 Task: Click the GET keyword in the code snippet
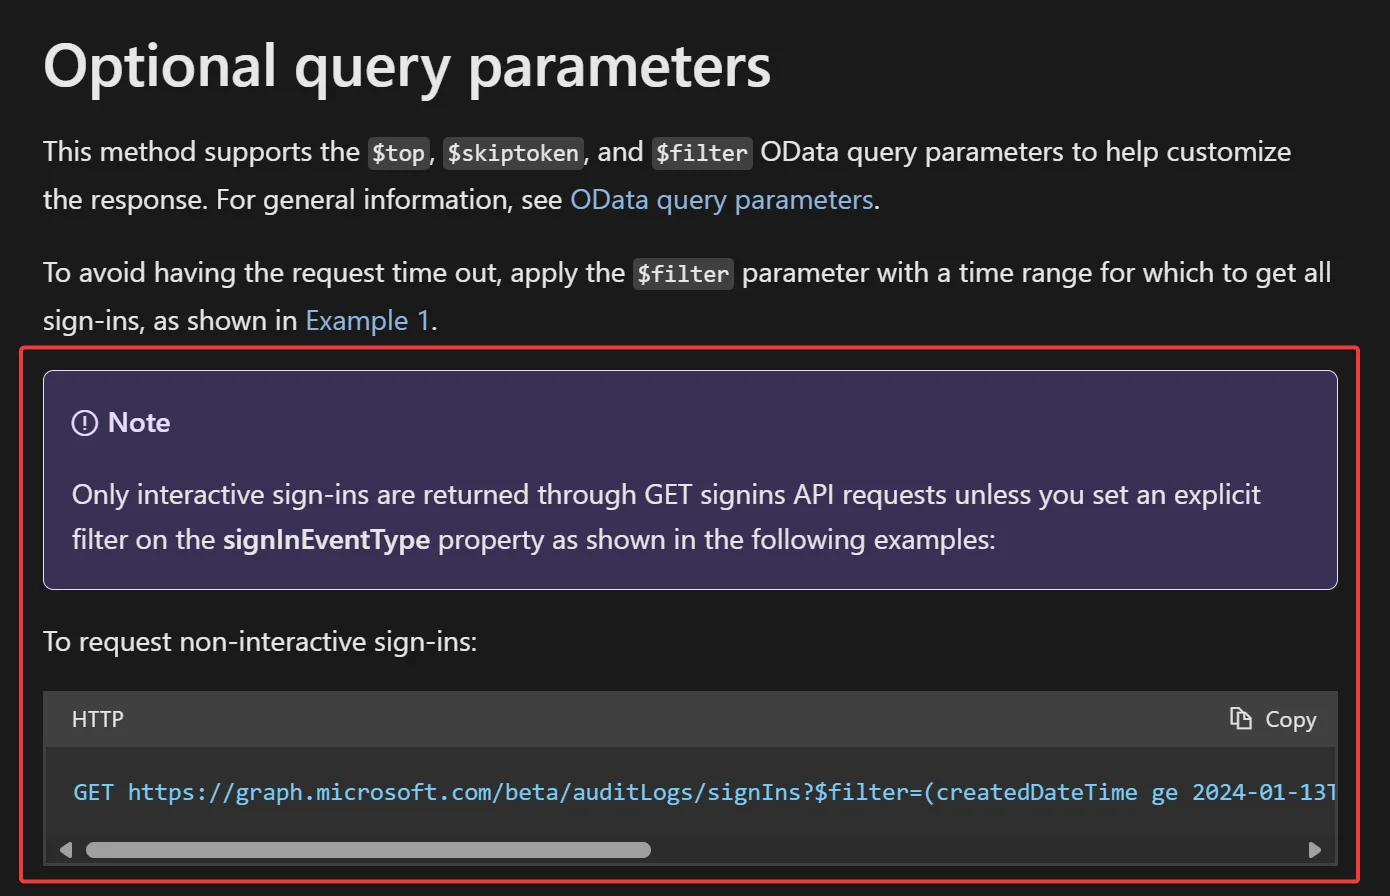click(93, 793)
